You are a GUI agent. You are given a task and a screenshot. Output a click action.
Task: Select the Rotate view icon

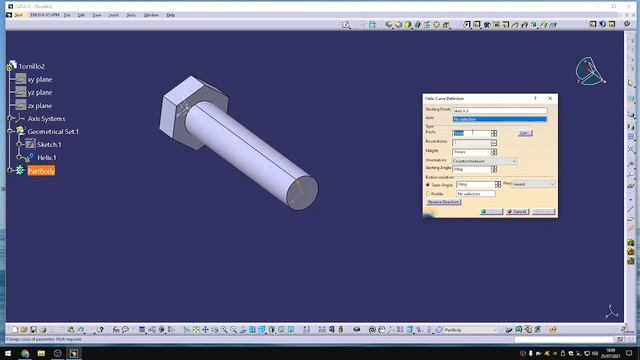(x=215, y=329)
